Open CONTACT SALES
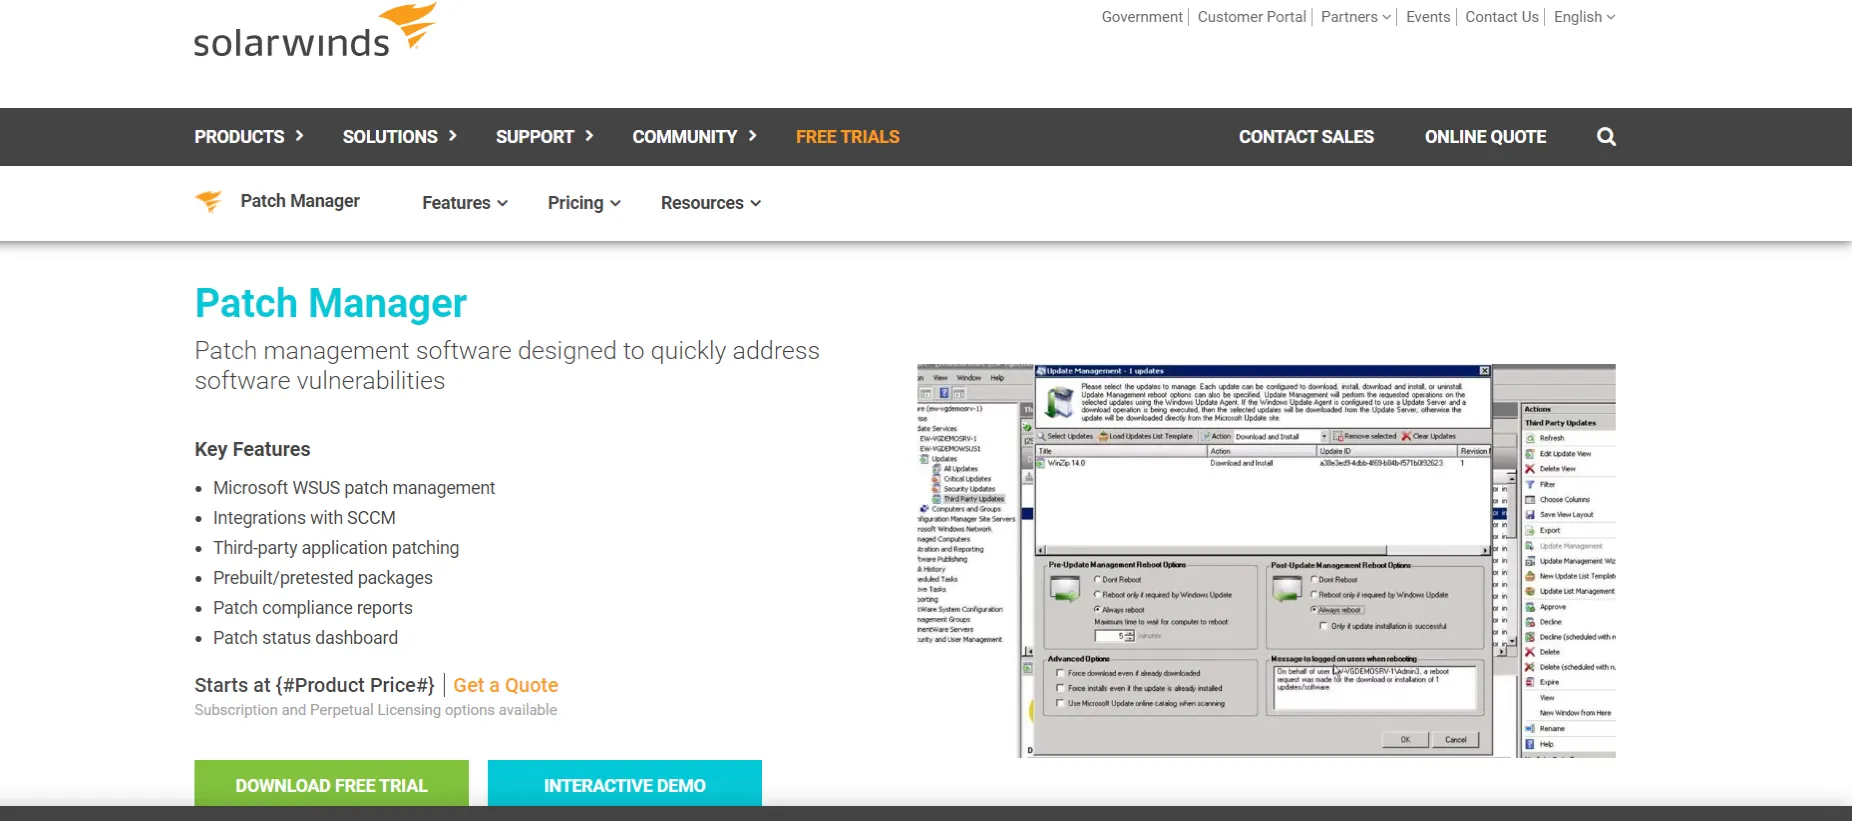Screen dimensions: 1852x821 (1306, 137)
